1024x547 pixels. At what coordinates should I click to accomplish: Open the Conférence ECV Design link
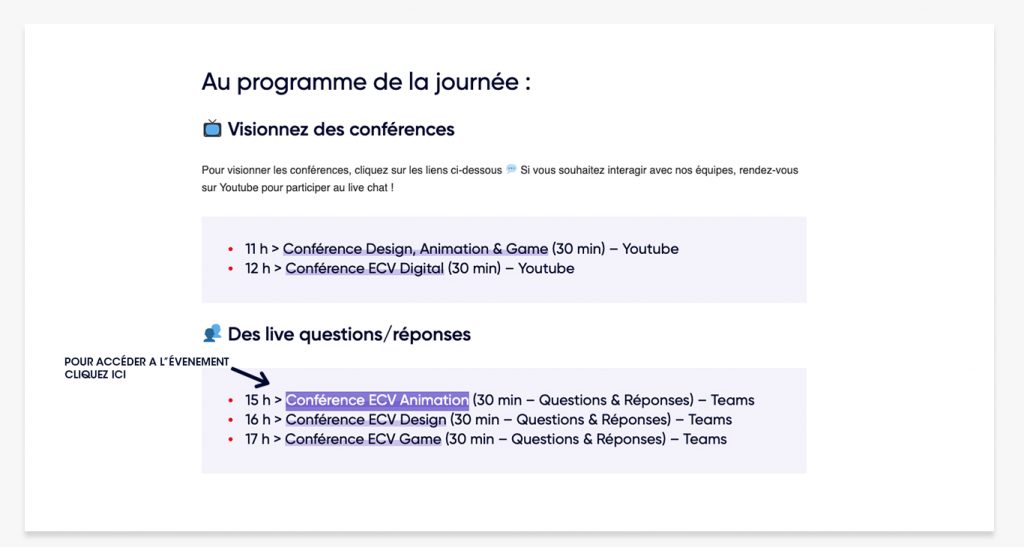[x=366, y=420]
